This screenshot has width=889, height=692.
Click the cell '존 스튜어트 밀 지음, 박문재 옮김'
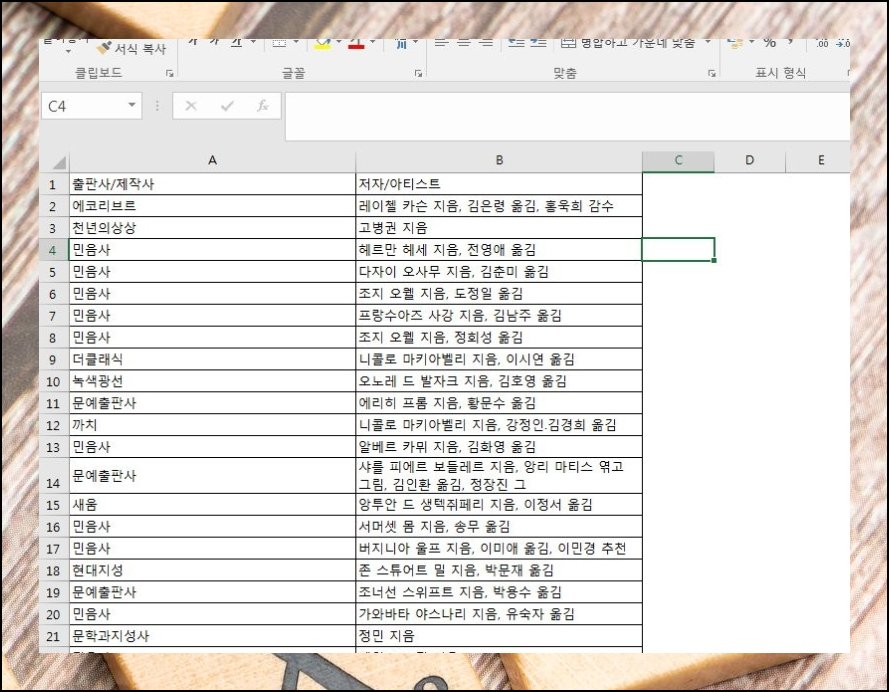click(x=499, y=571)
